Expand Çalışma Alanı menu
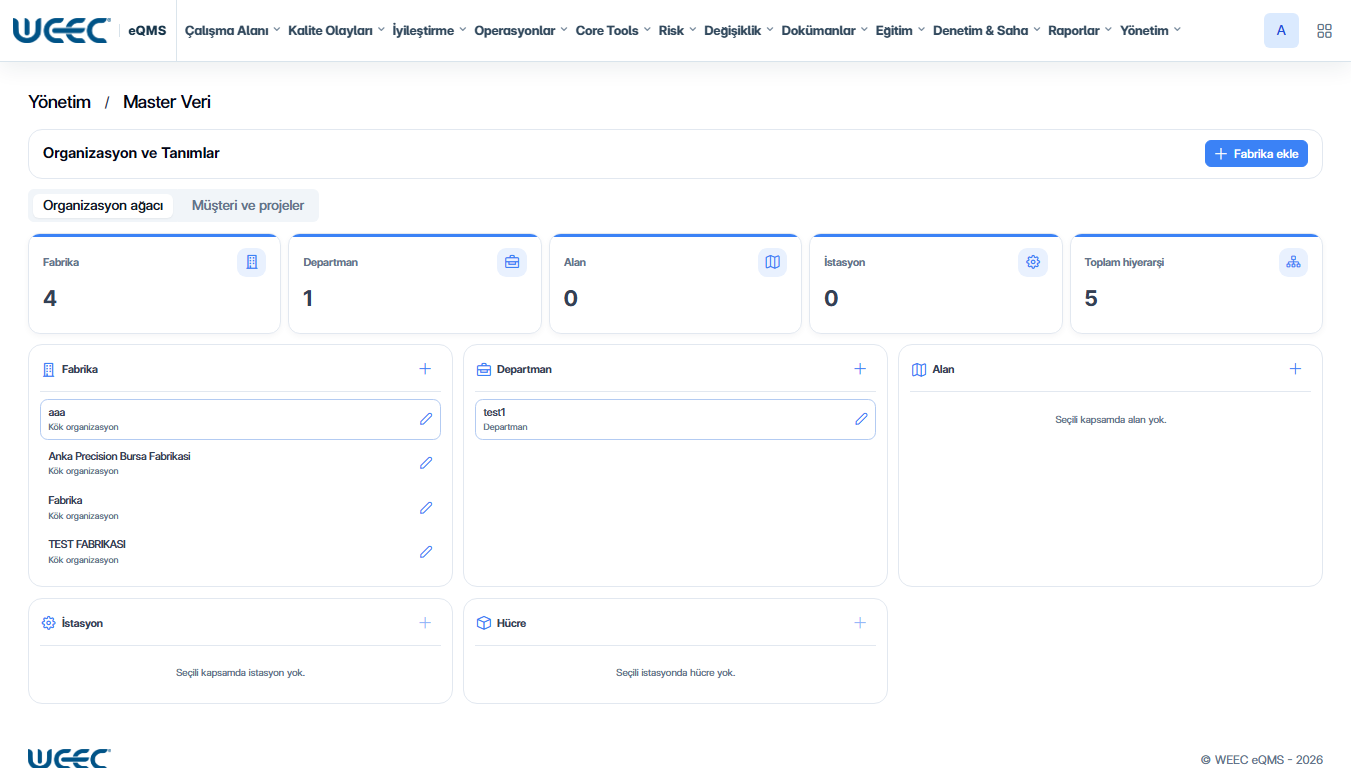The height and width of the screenshot is (768, 1366). click(x=232, y=30)
